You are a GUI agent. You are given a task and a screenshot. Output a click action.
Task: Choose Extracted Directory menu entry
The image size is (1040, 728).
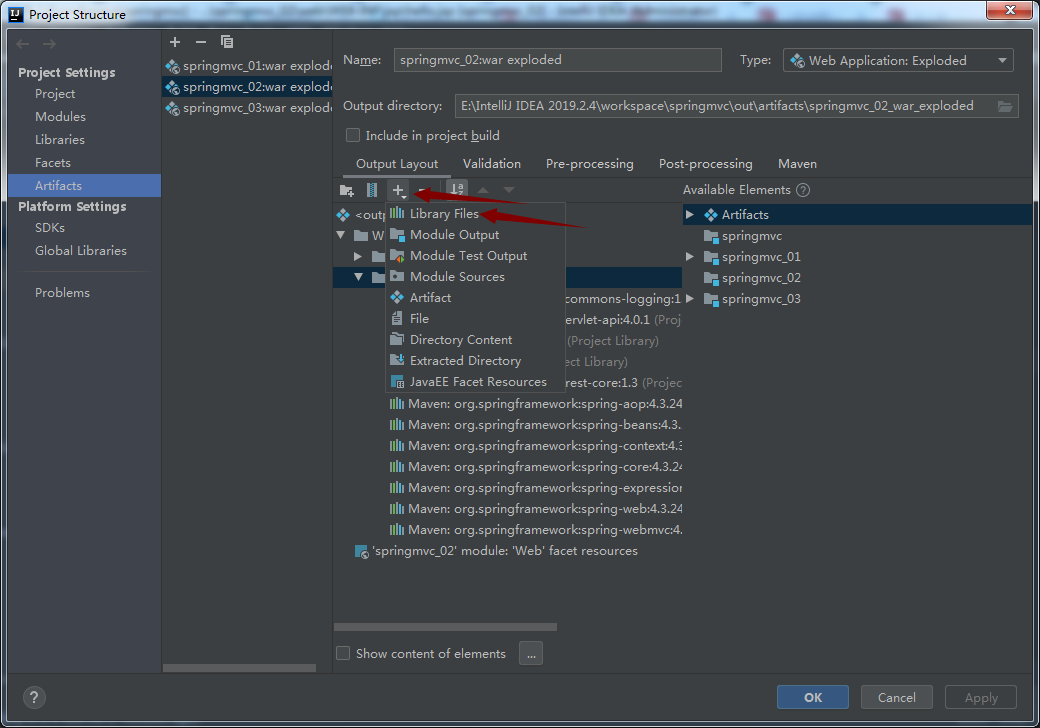coord(475,361)
